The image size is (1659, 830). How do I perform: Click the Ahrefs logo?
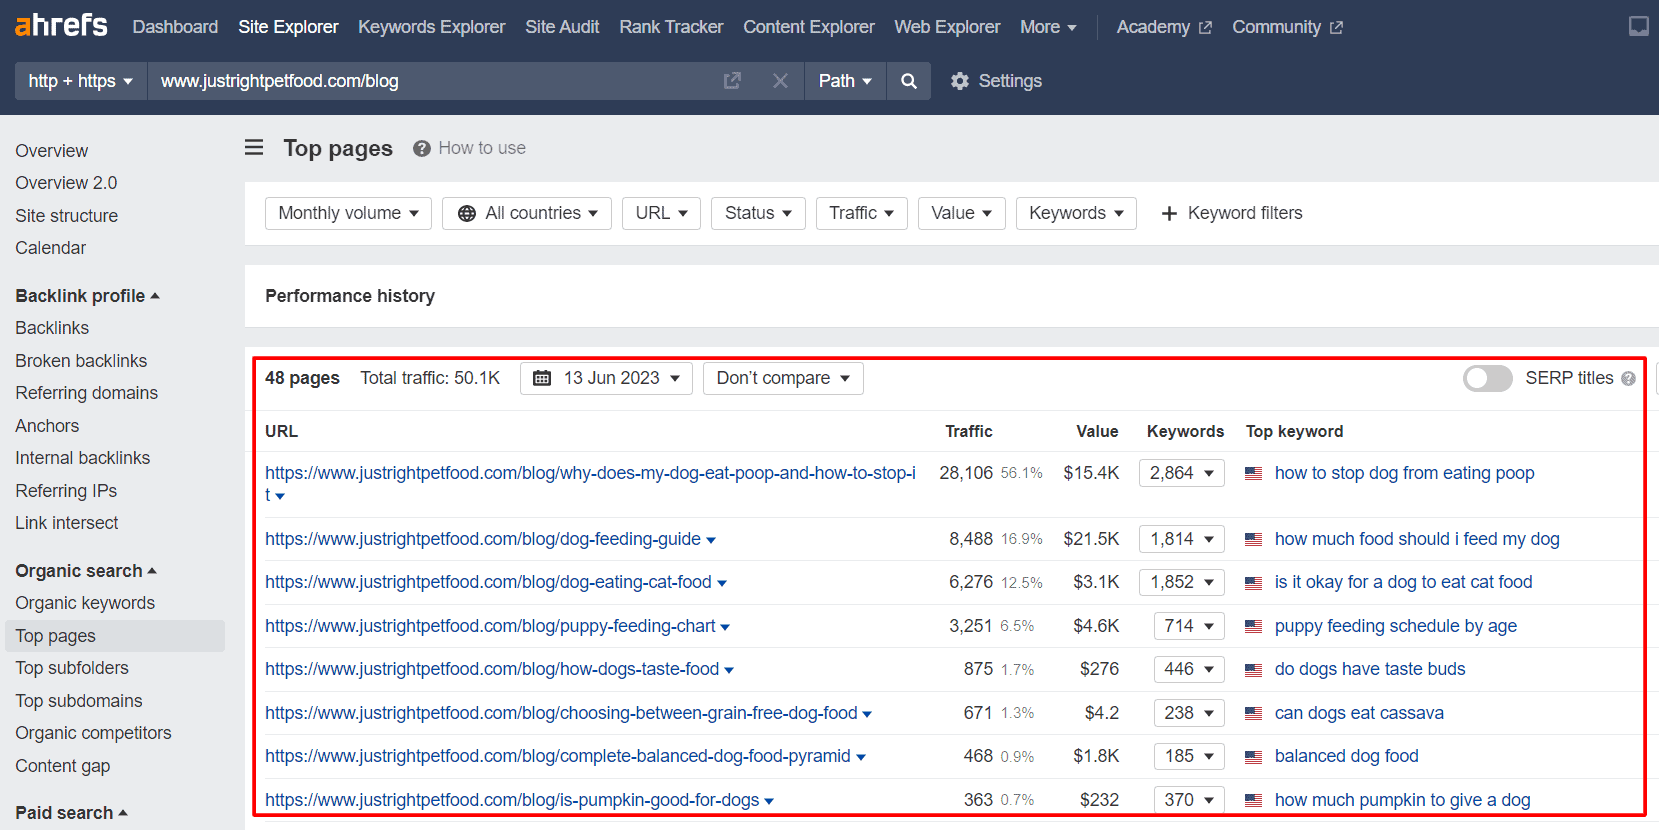(61, 25)
